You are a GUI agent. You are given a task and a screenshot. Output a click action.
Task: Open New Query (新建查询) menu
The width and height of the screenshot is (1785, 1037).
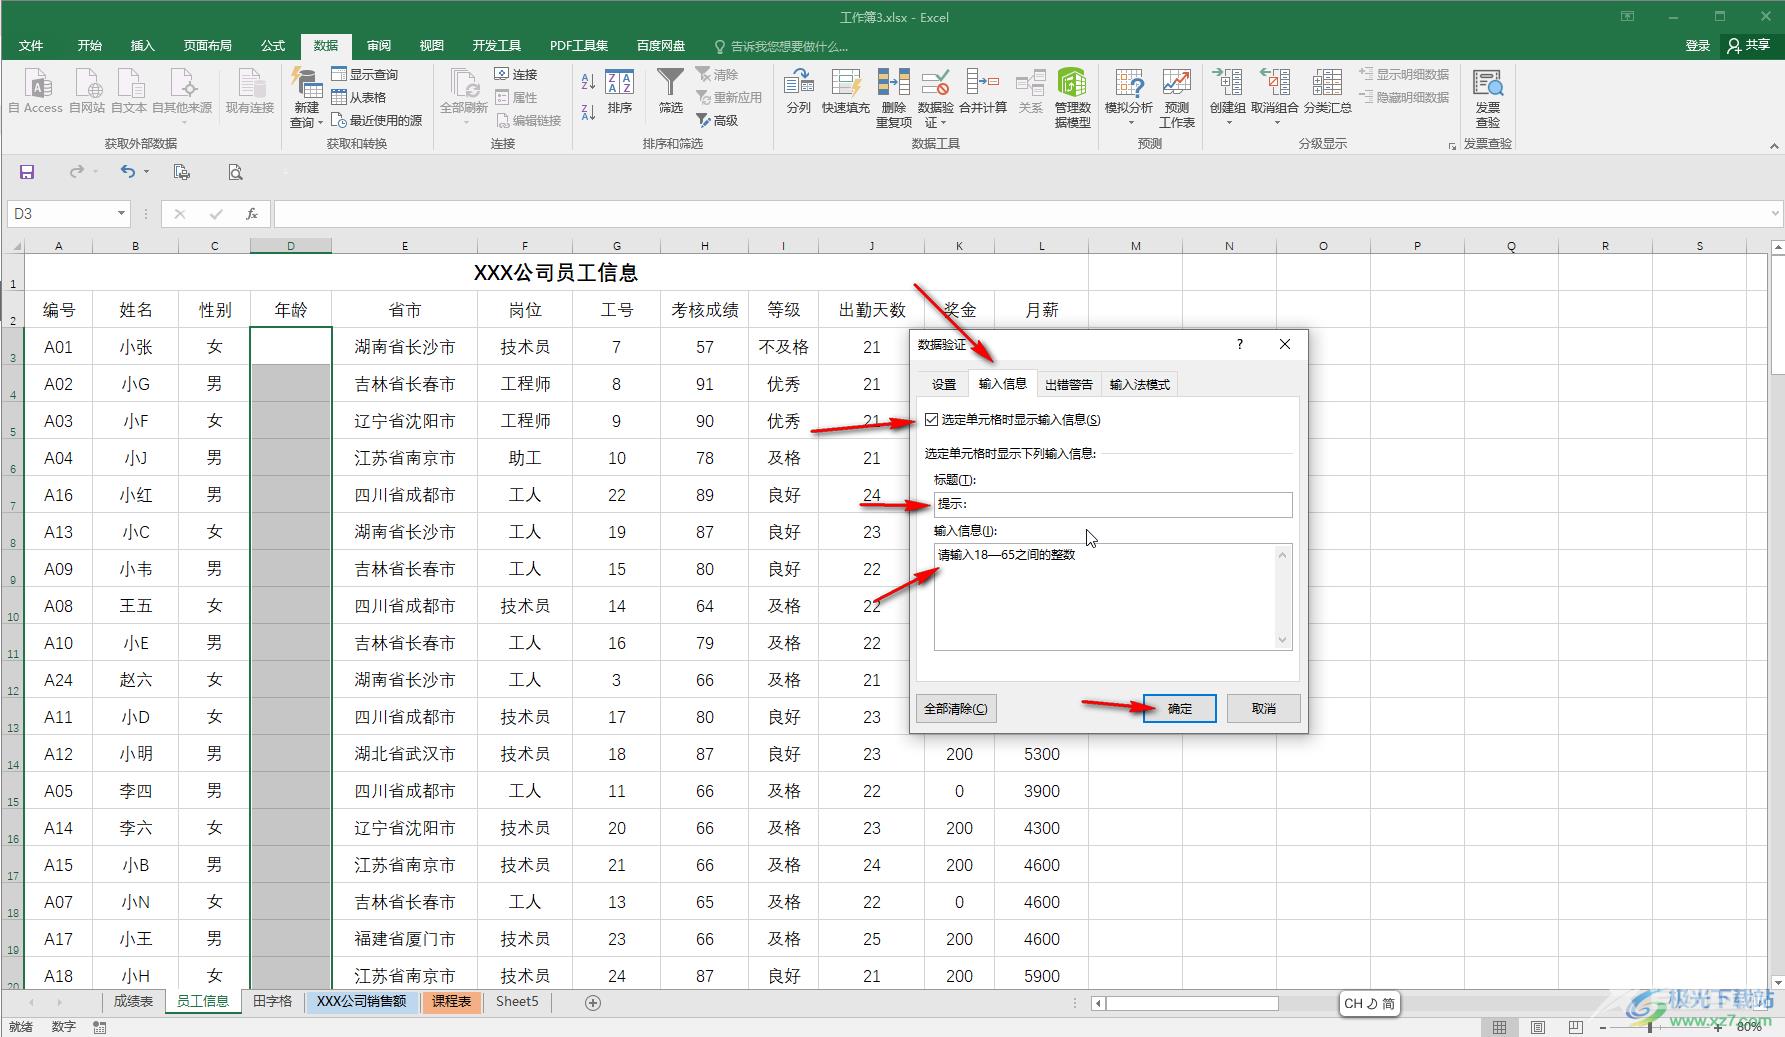click(306, 98)
